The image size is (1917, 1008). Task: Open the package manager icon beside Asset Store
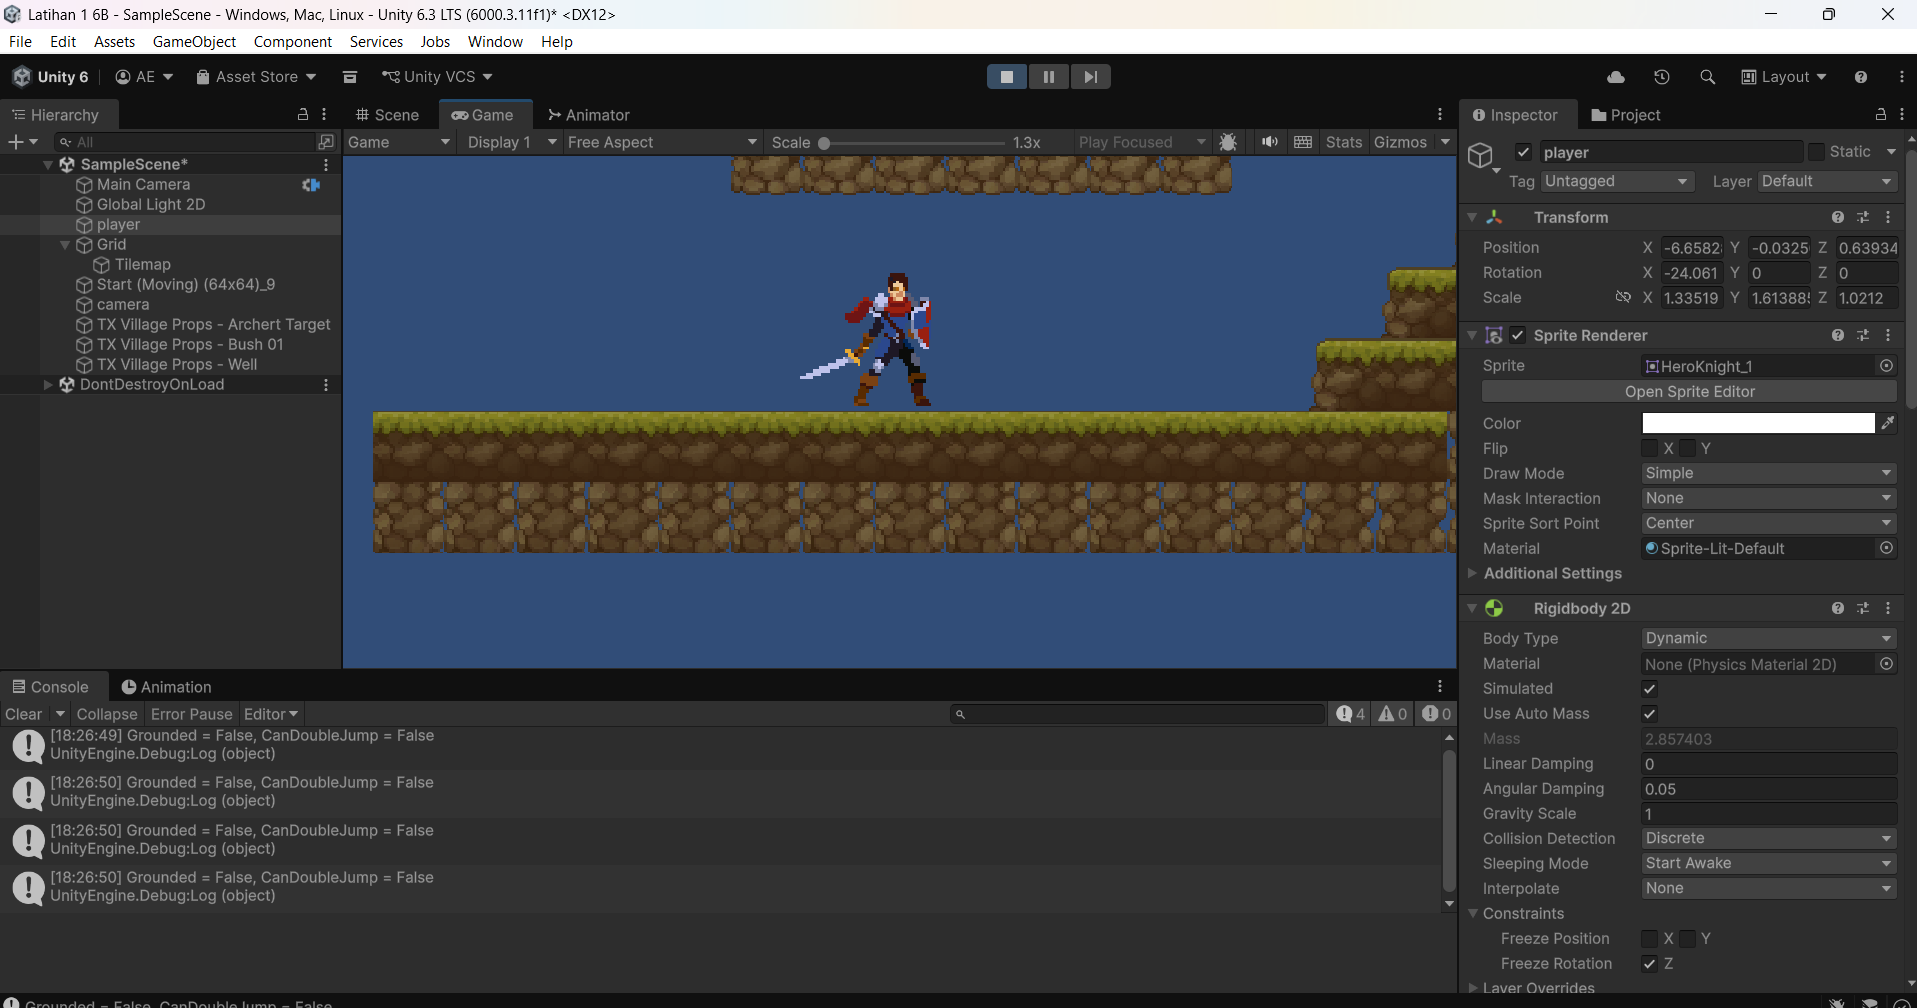point(349,77)
